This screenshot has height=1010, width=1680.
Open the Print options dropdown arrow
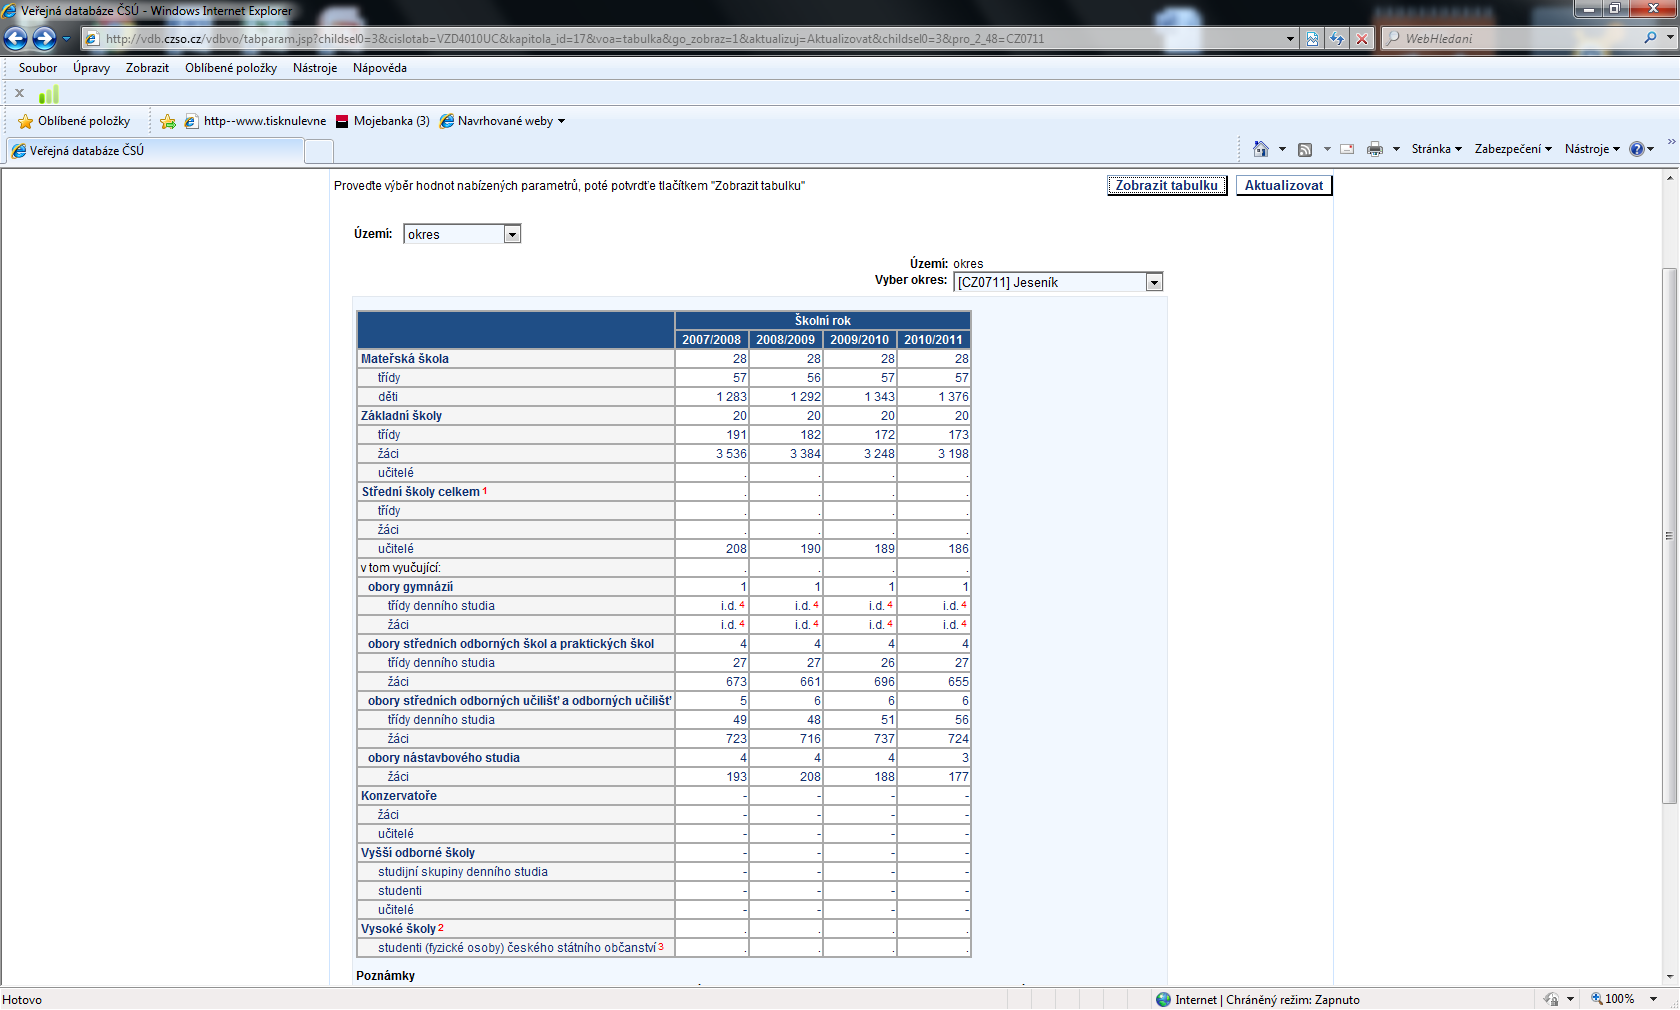coord(1396,149)
